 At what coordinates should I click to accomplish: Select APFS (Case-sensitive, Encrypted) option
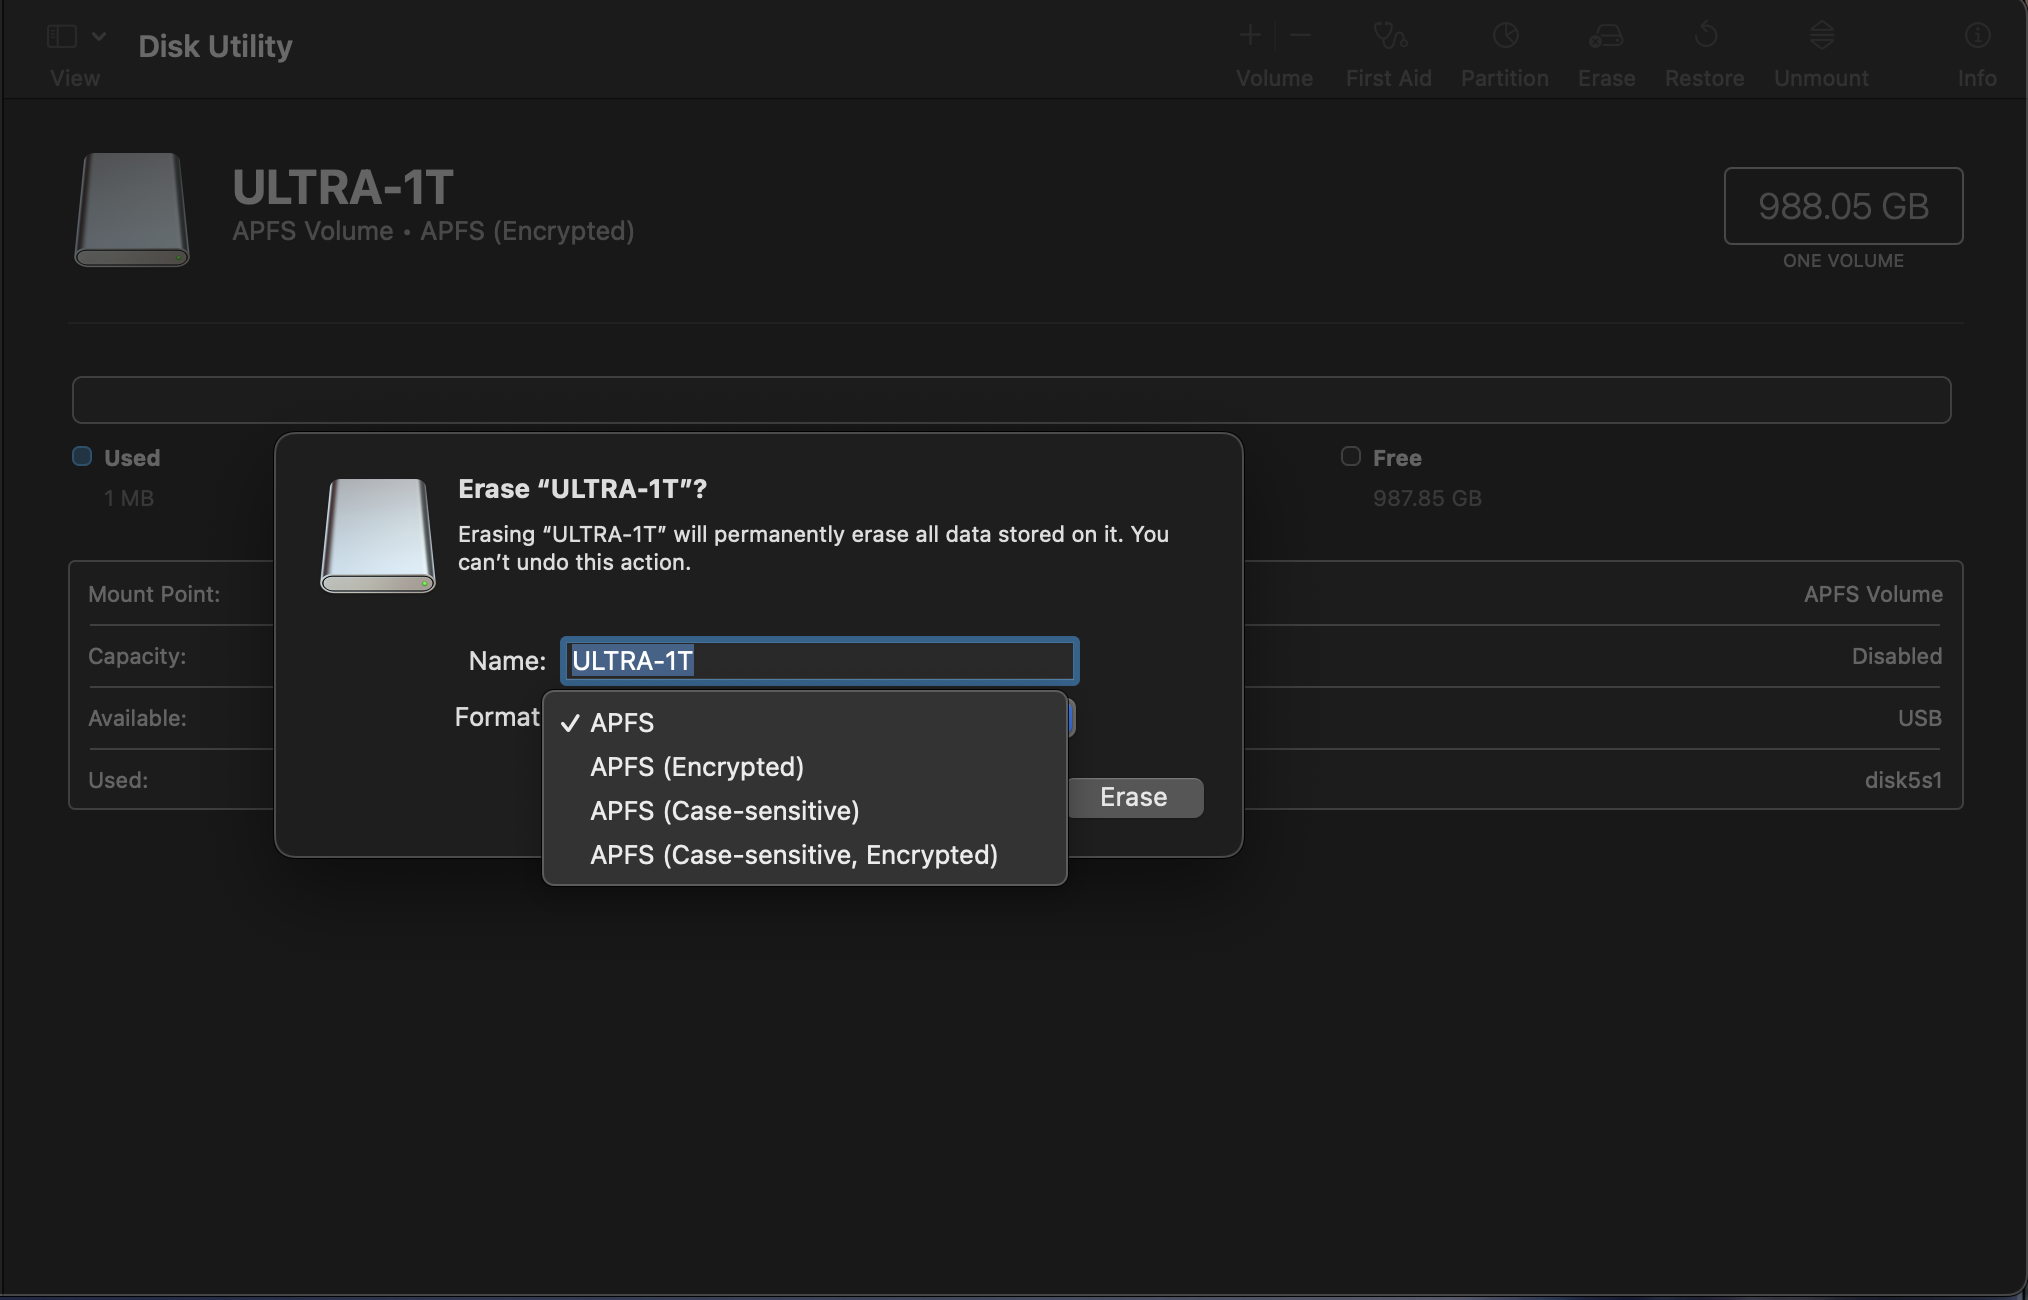pos(794,855)
